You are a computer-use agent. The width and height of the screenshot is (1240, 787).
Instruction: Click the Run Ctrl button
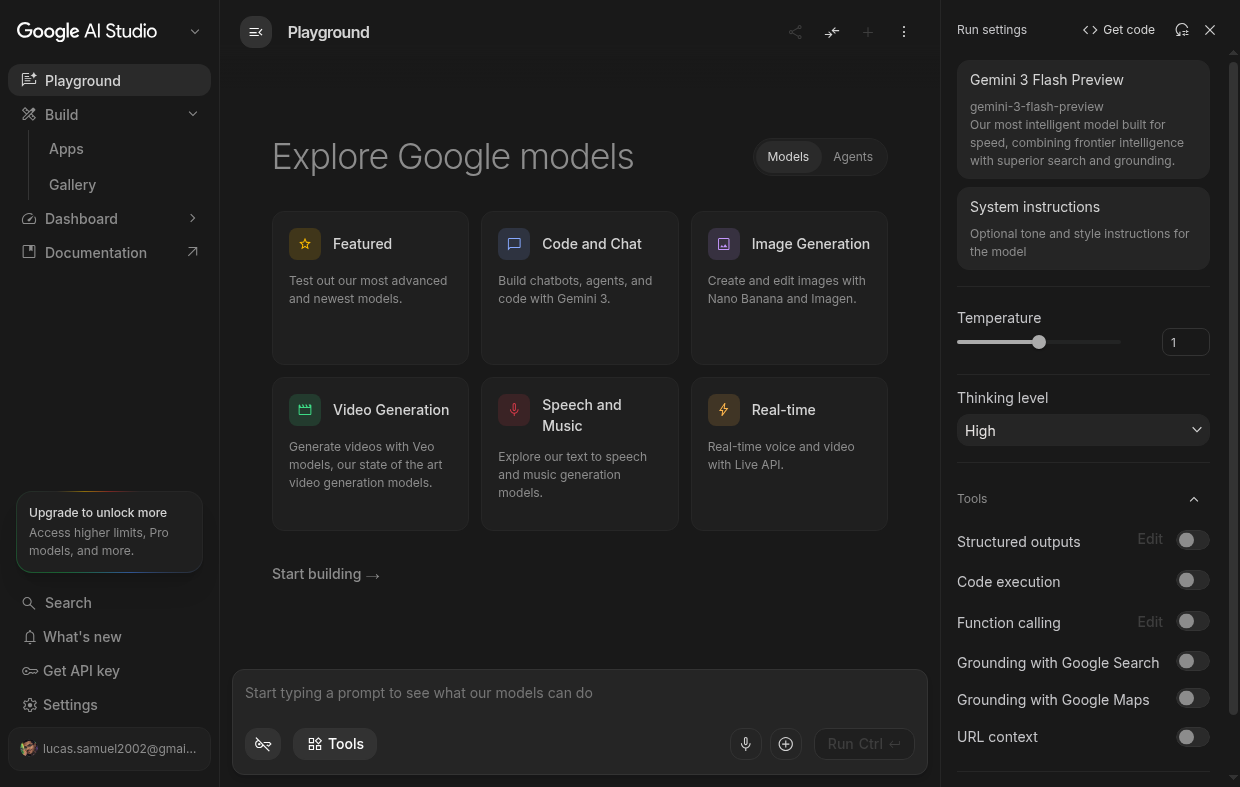pos(864,744)
